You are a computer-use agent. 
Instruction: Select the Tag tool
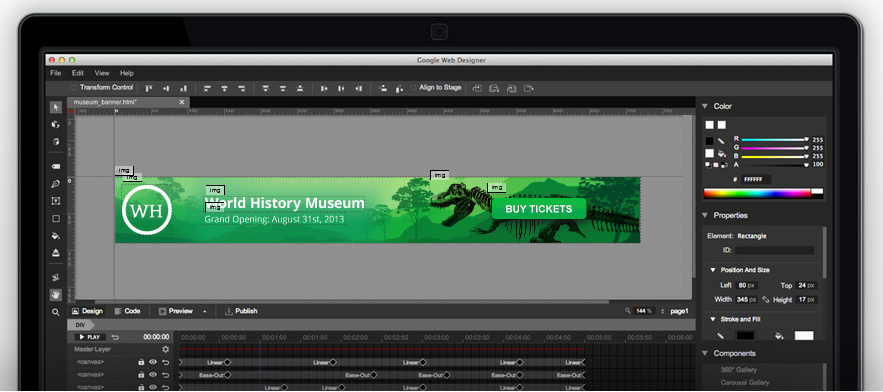[55, 166]
